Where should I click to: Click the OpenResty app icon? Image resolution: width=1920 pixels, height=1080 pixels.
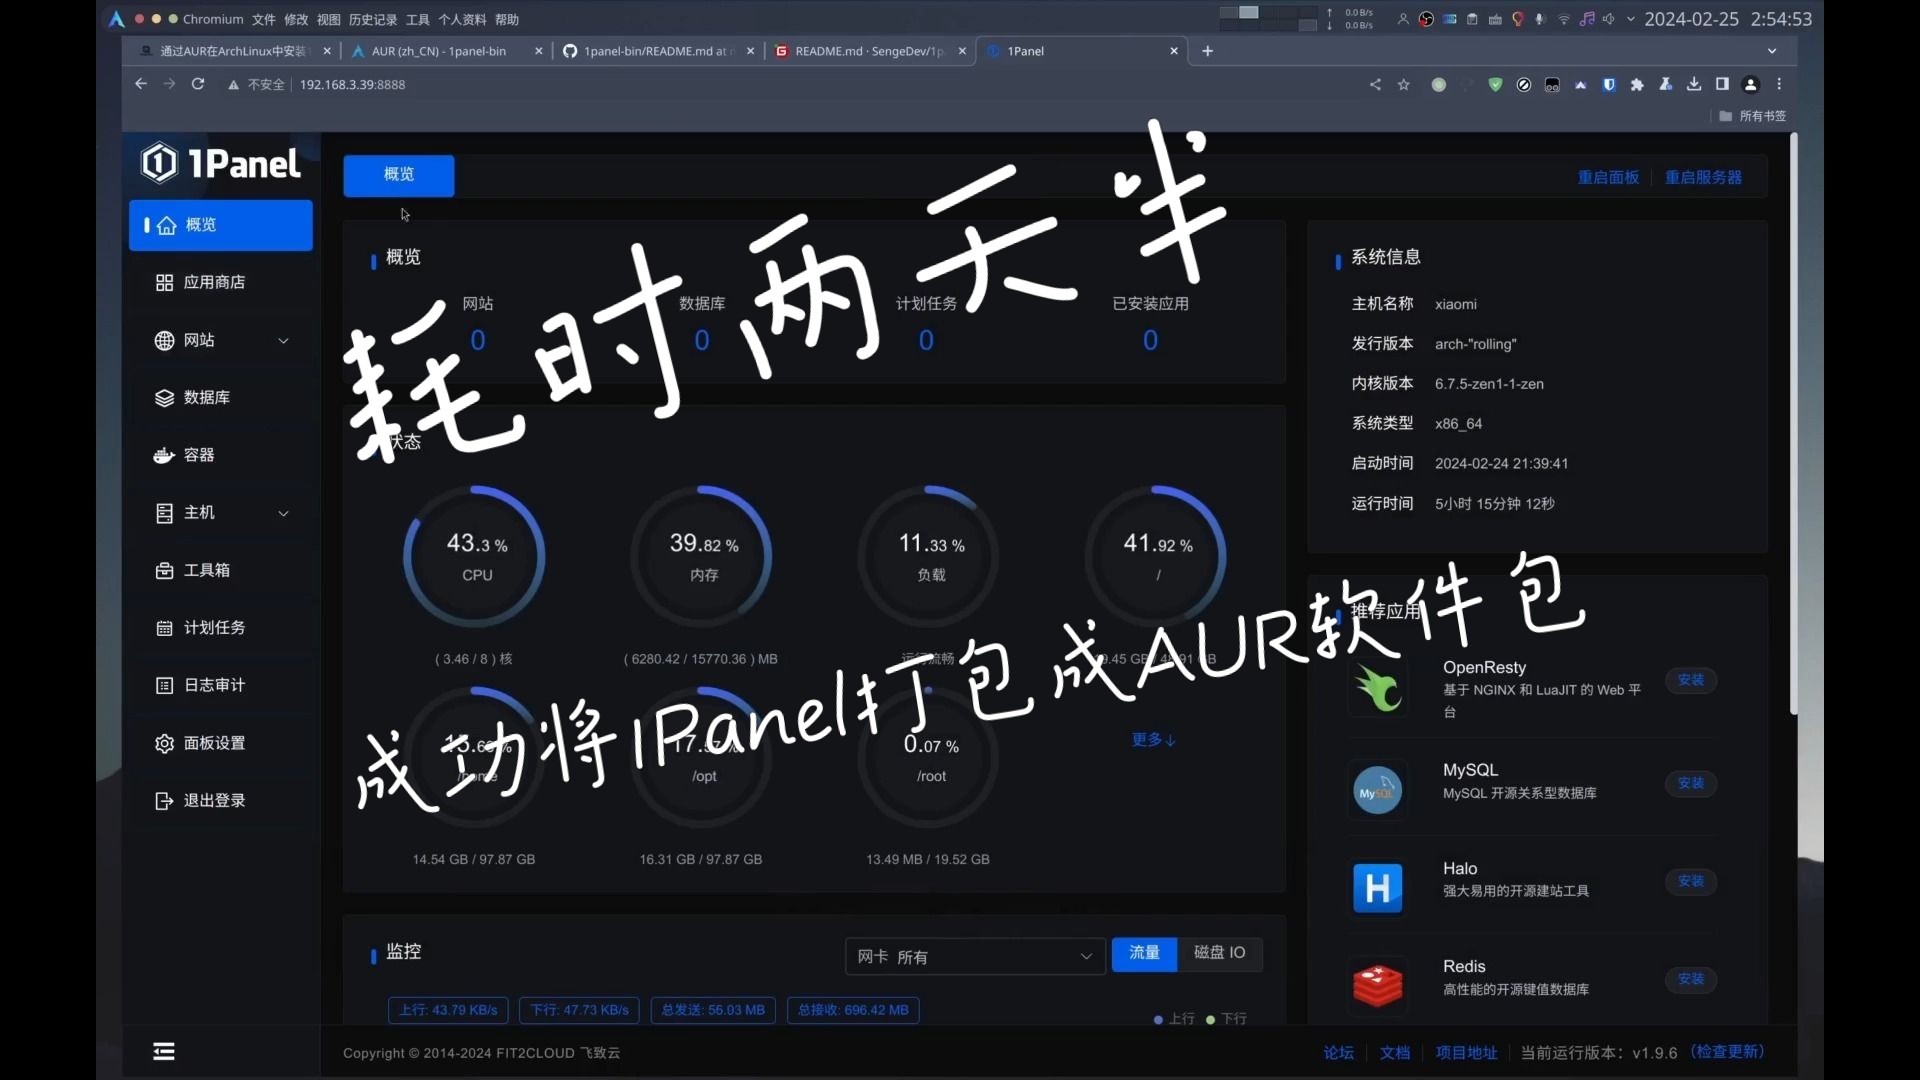1377,689
